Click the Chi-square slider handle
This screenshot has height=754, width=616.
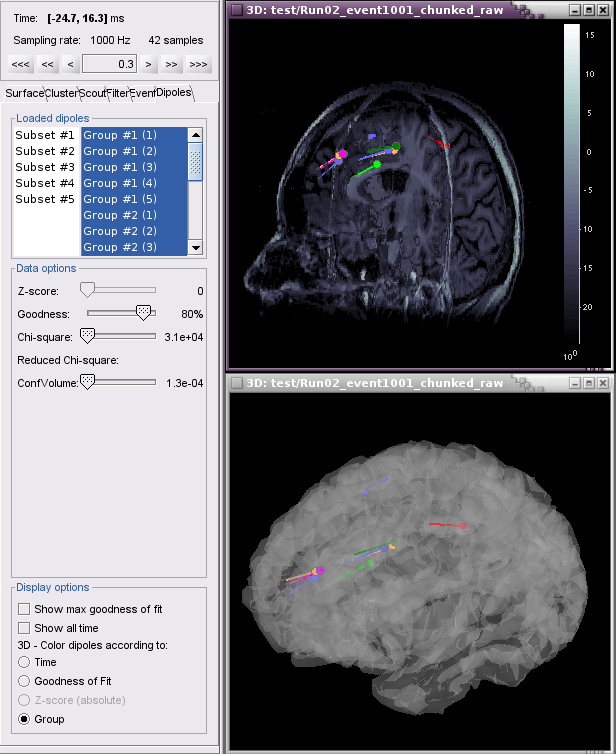pos(87,336)
